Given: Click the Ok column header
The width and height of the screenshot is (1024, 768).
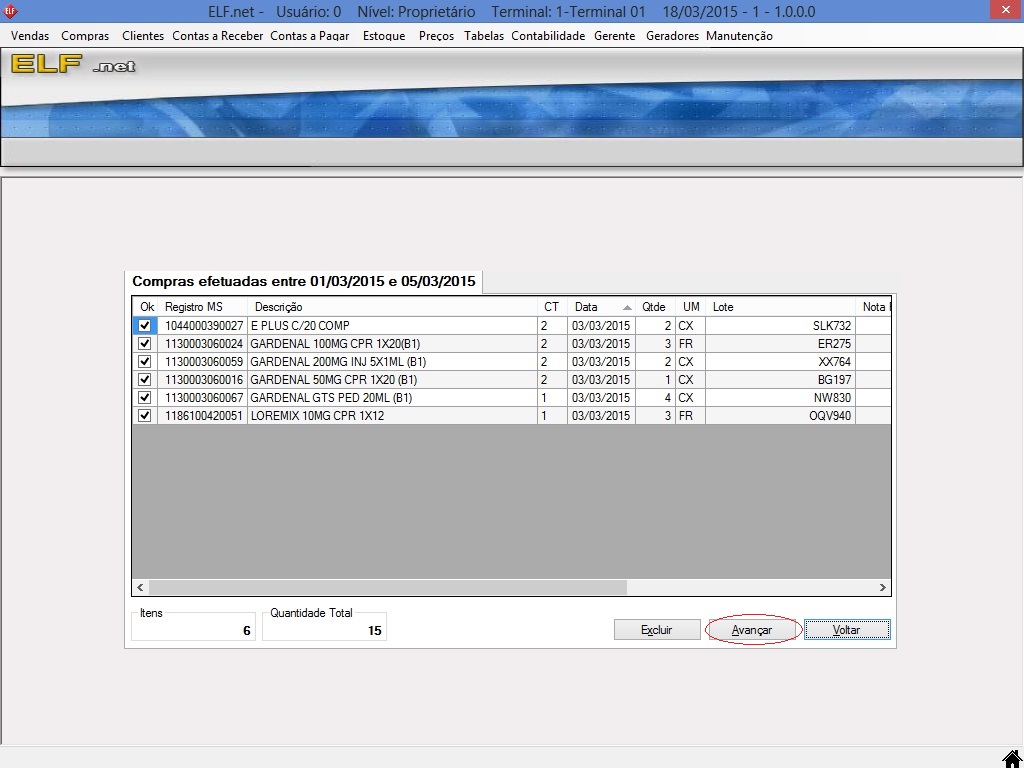Looking at the screenshot, I should pyautogui.click(x=146, y=307).
